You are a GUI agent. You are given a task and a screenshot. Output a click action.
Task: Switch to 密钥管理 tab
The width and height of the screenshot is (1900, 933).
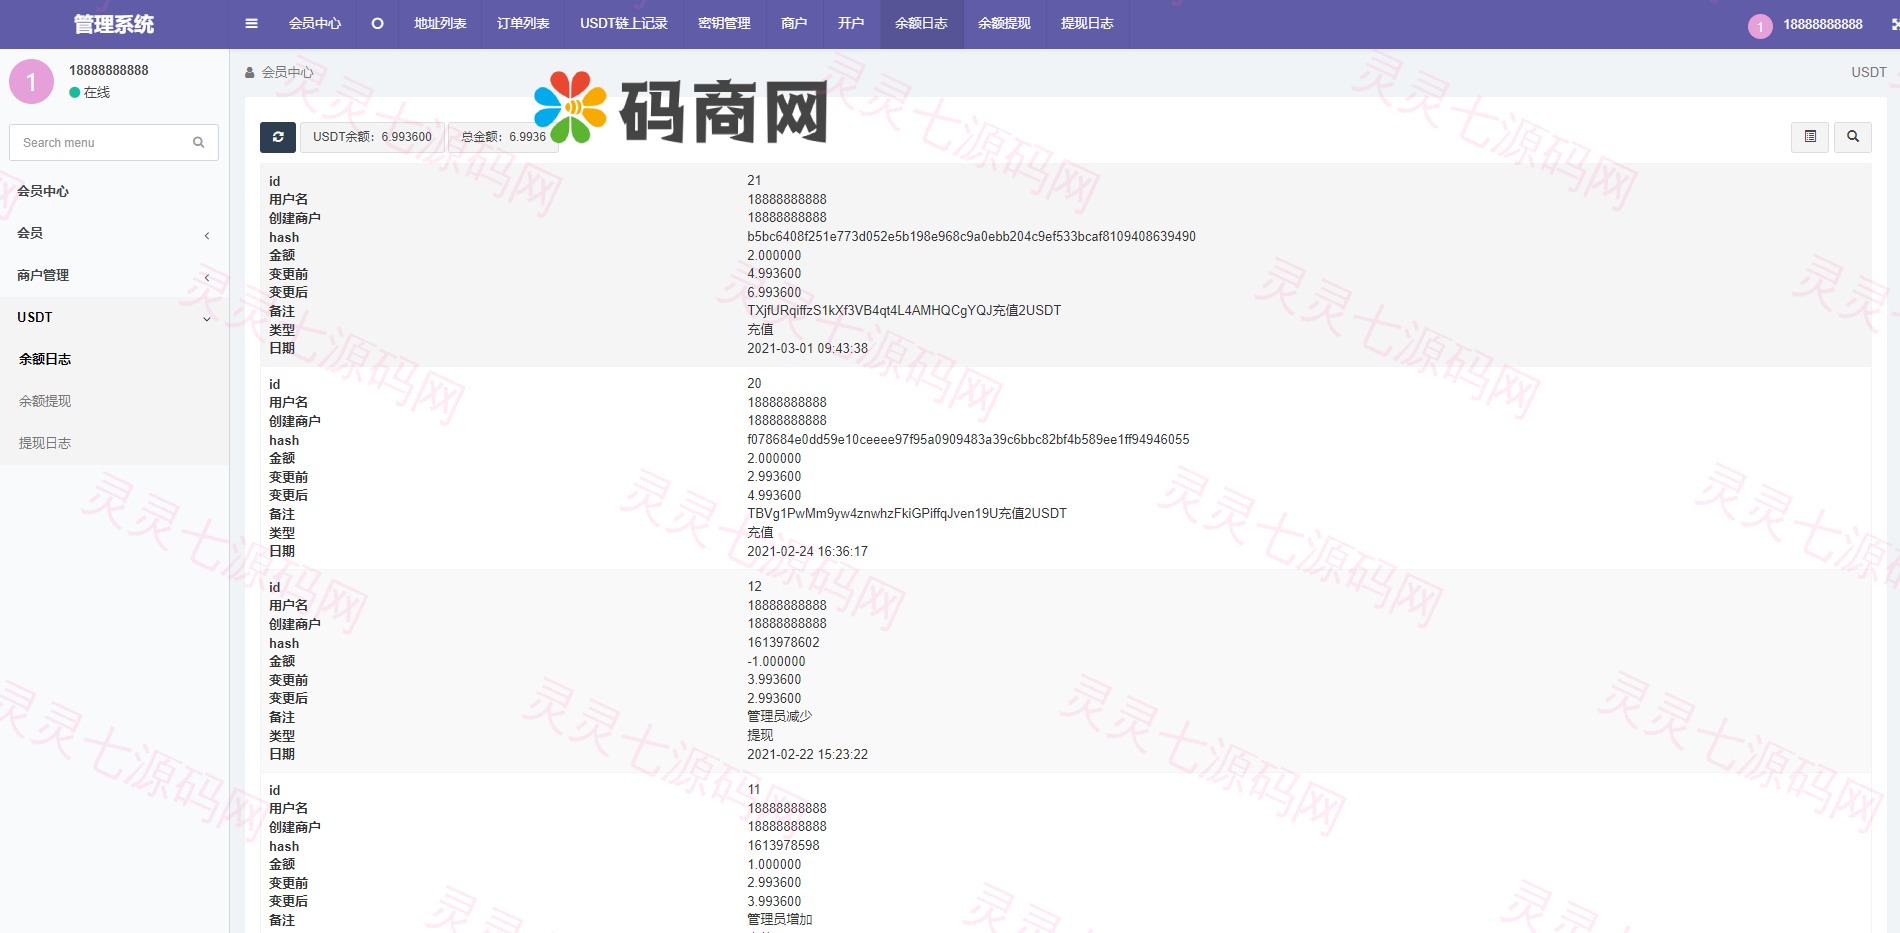click(724, 24)
